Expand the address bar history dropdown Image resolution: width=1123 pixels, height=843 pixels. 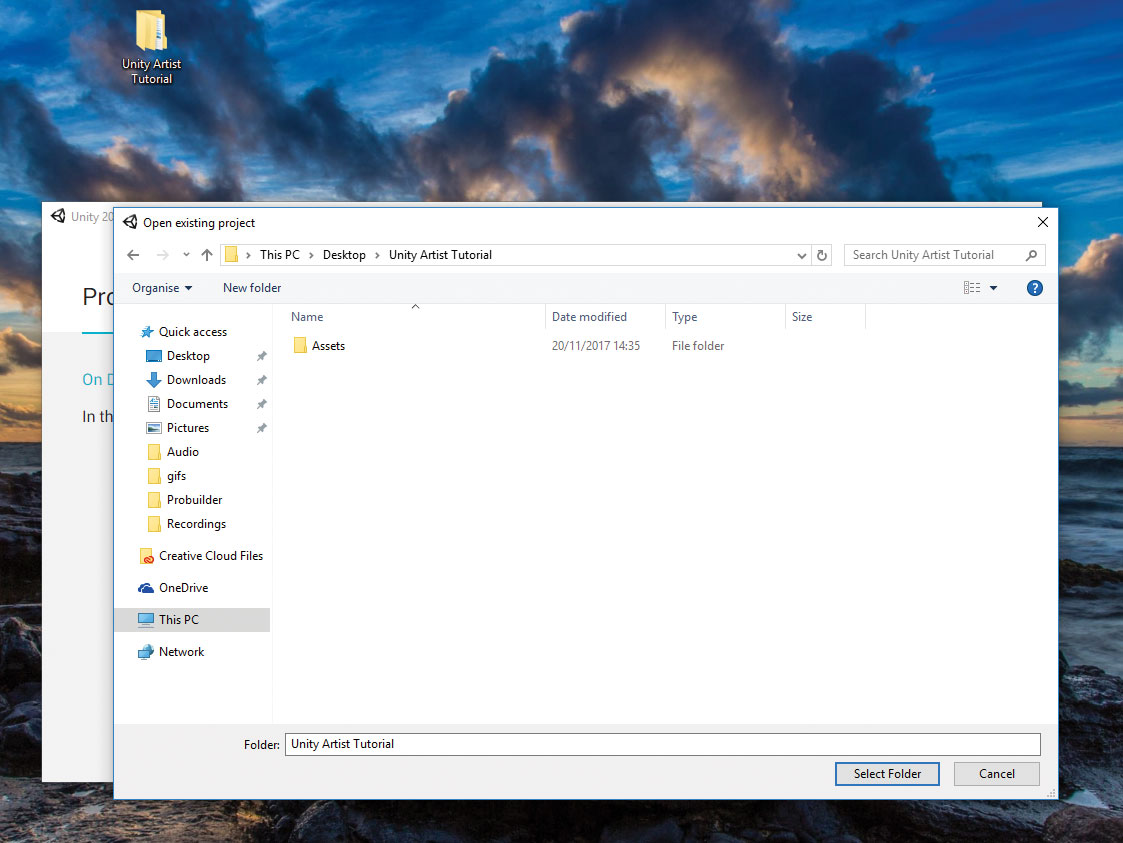click(801, 256)
